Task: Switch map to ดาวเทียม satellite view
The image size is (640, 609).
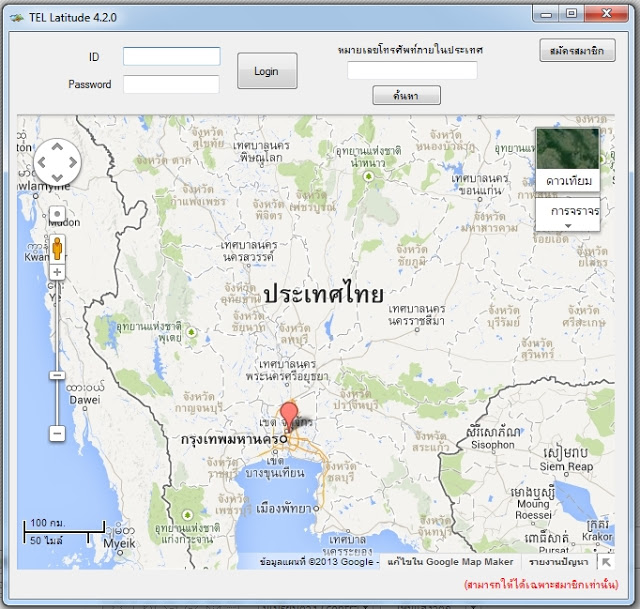Action: click(x=568, y=160)
